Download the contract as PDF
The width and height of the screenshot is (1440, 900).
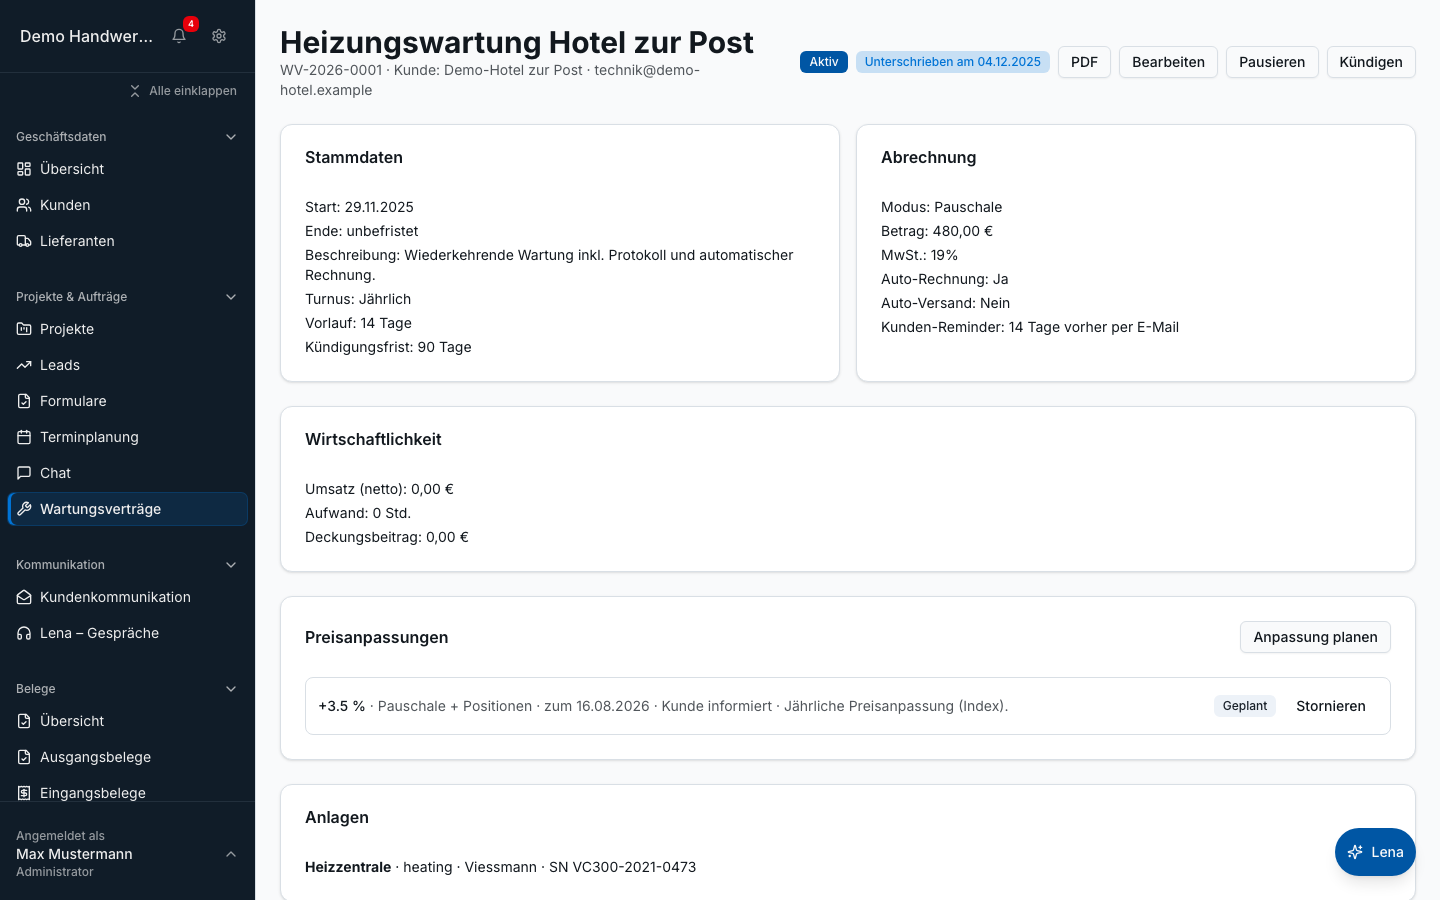click(x=1084, y=62)
